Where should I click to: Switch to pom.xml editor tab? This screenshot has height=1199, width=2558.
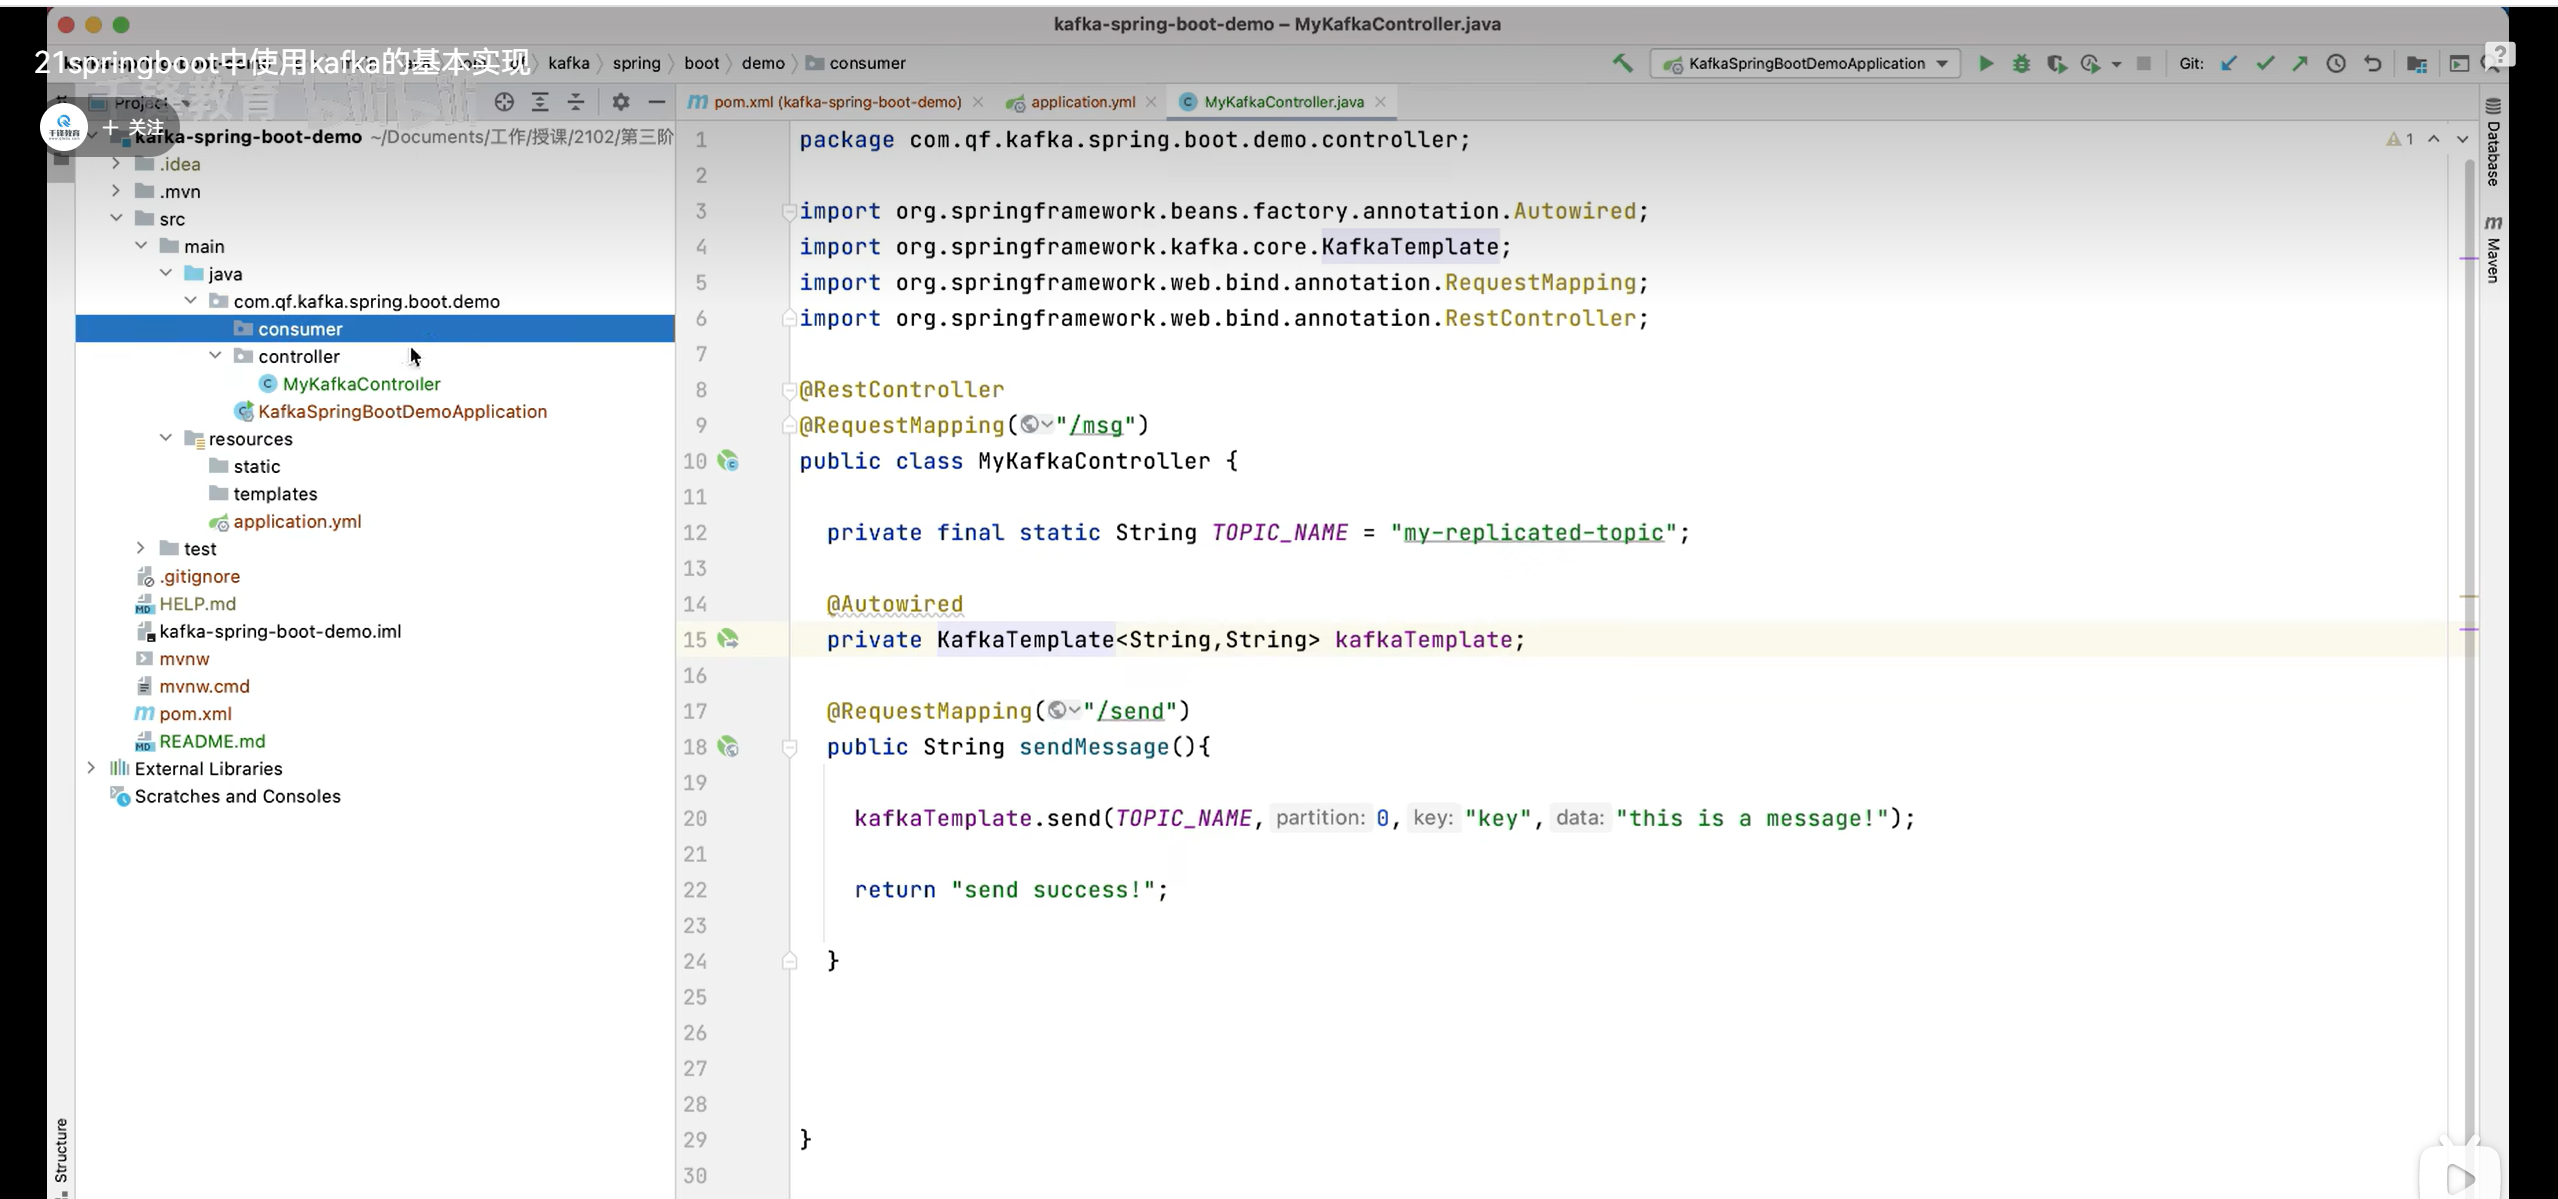tap(836, 102)
